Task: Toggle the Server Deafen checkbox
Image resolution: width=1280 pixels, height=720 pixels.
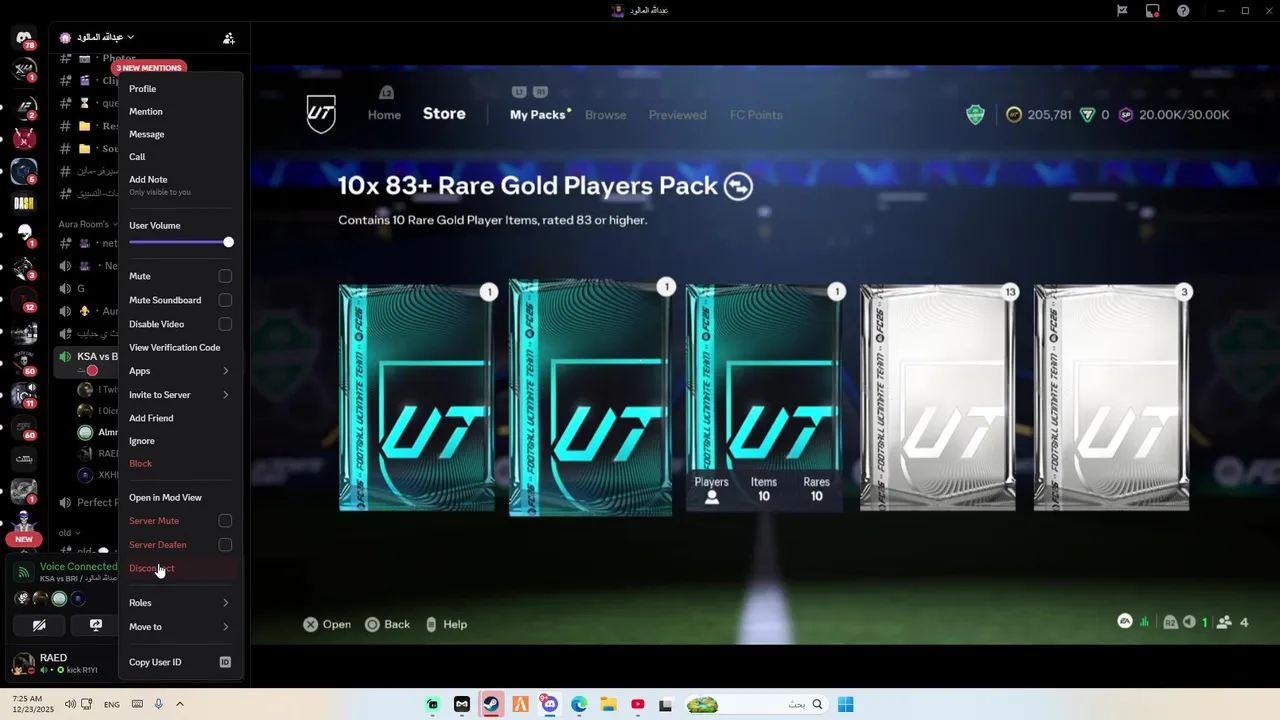Action: [225, 545]
